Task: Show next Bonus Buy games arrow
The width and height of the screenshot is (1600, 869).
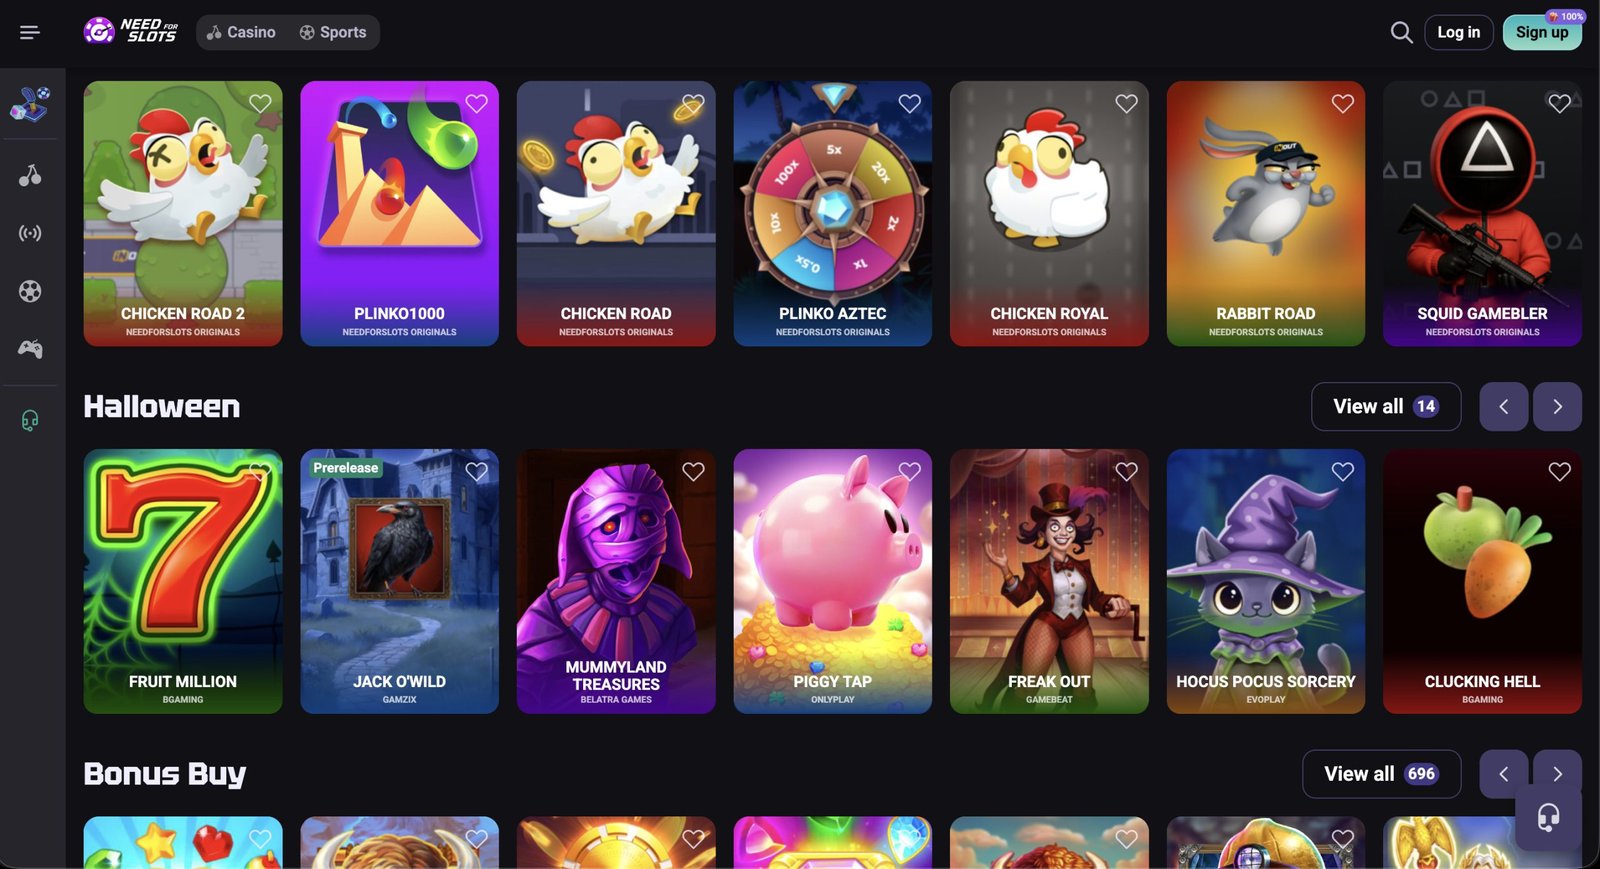Action: (1557, 774)
